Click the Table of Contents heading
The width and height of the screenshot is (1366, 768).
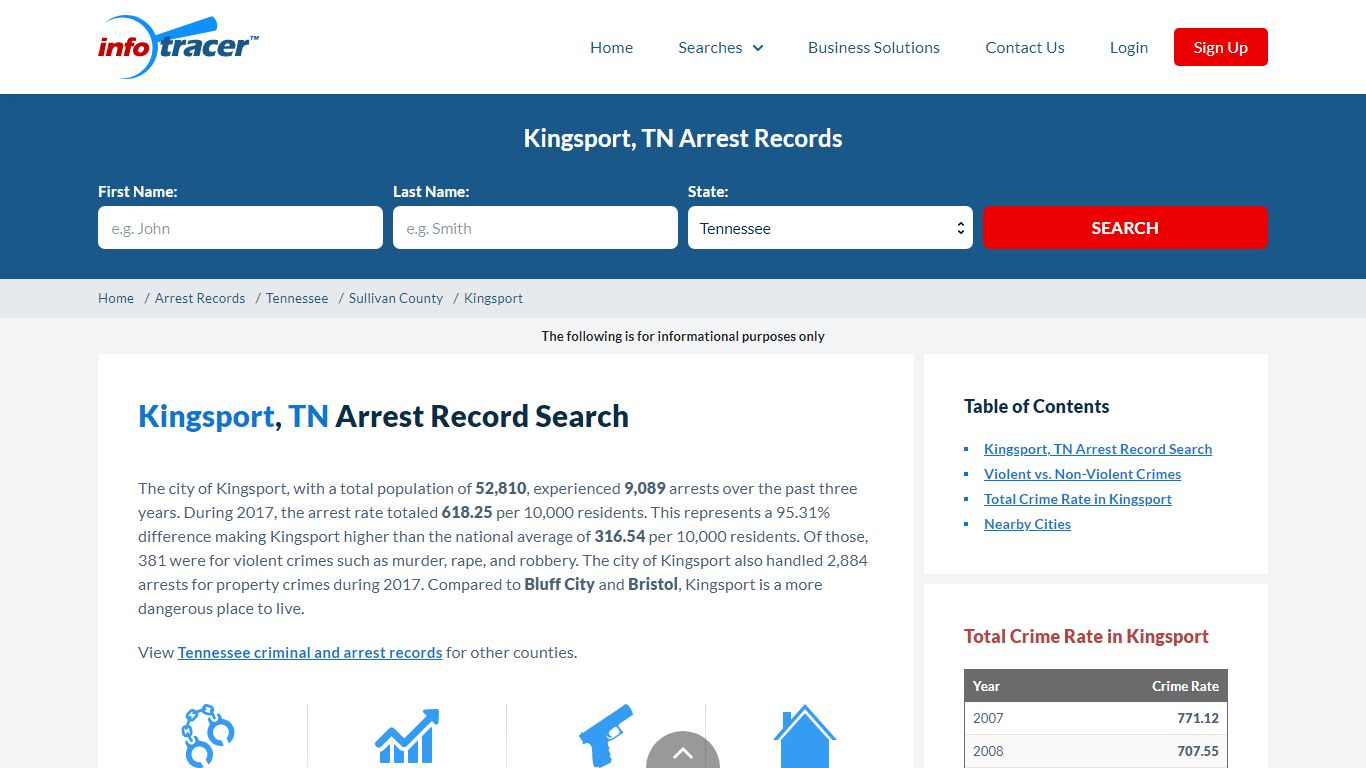(1036, 406)
